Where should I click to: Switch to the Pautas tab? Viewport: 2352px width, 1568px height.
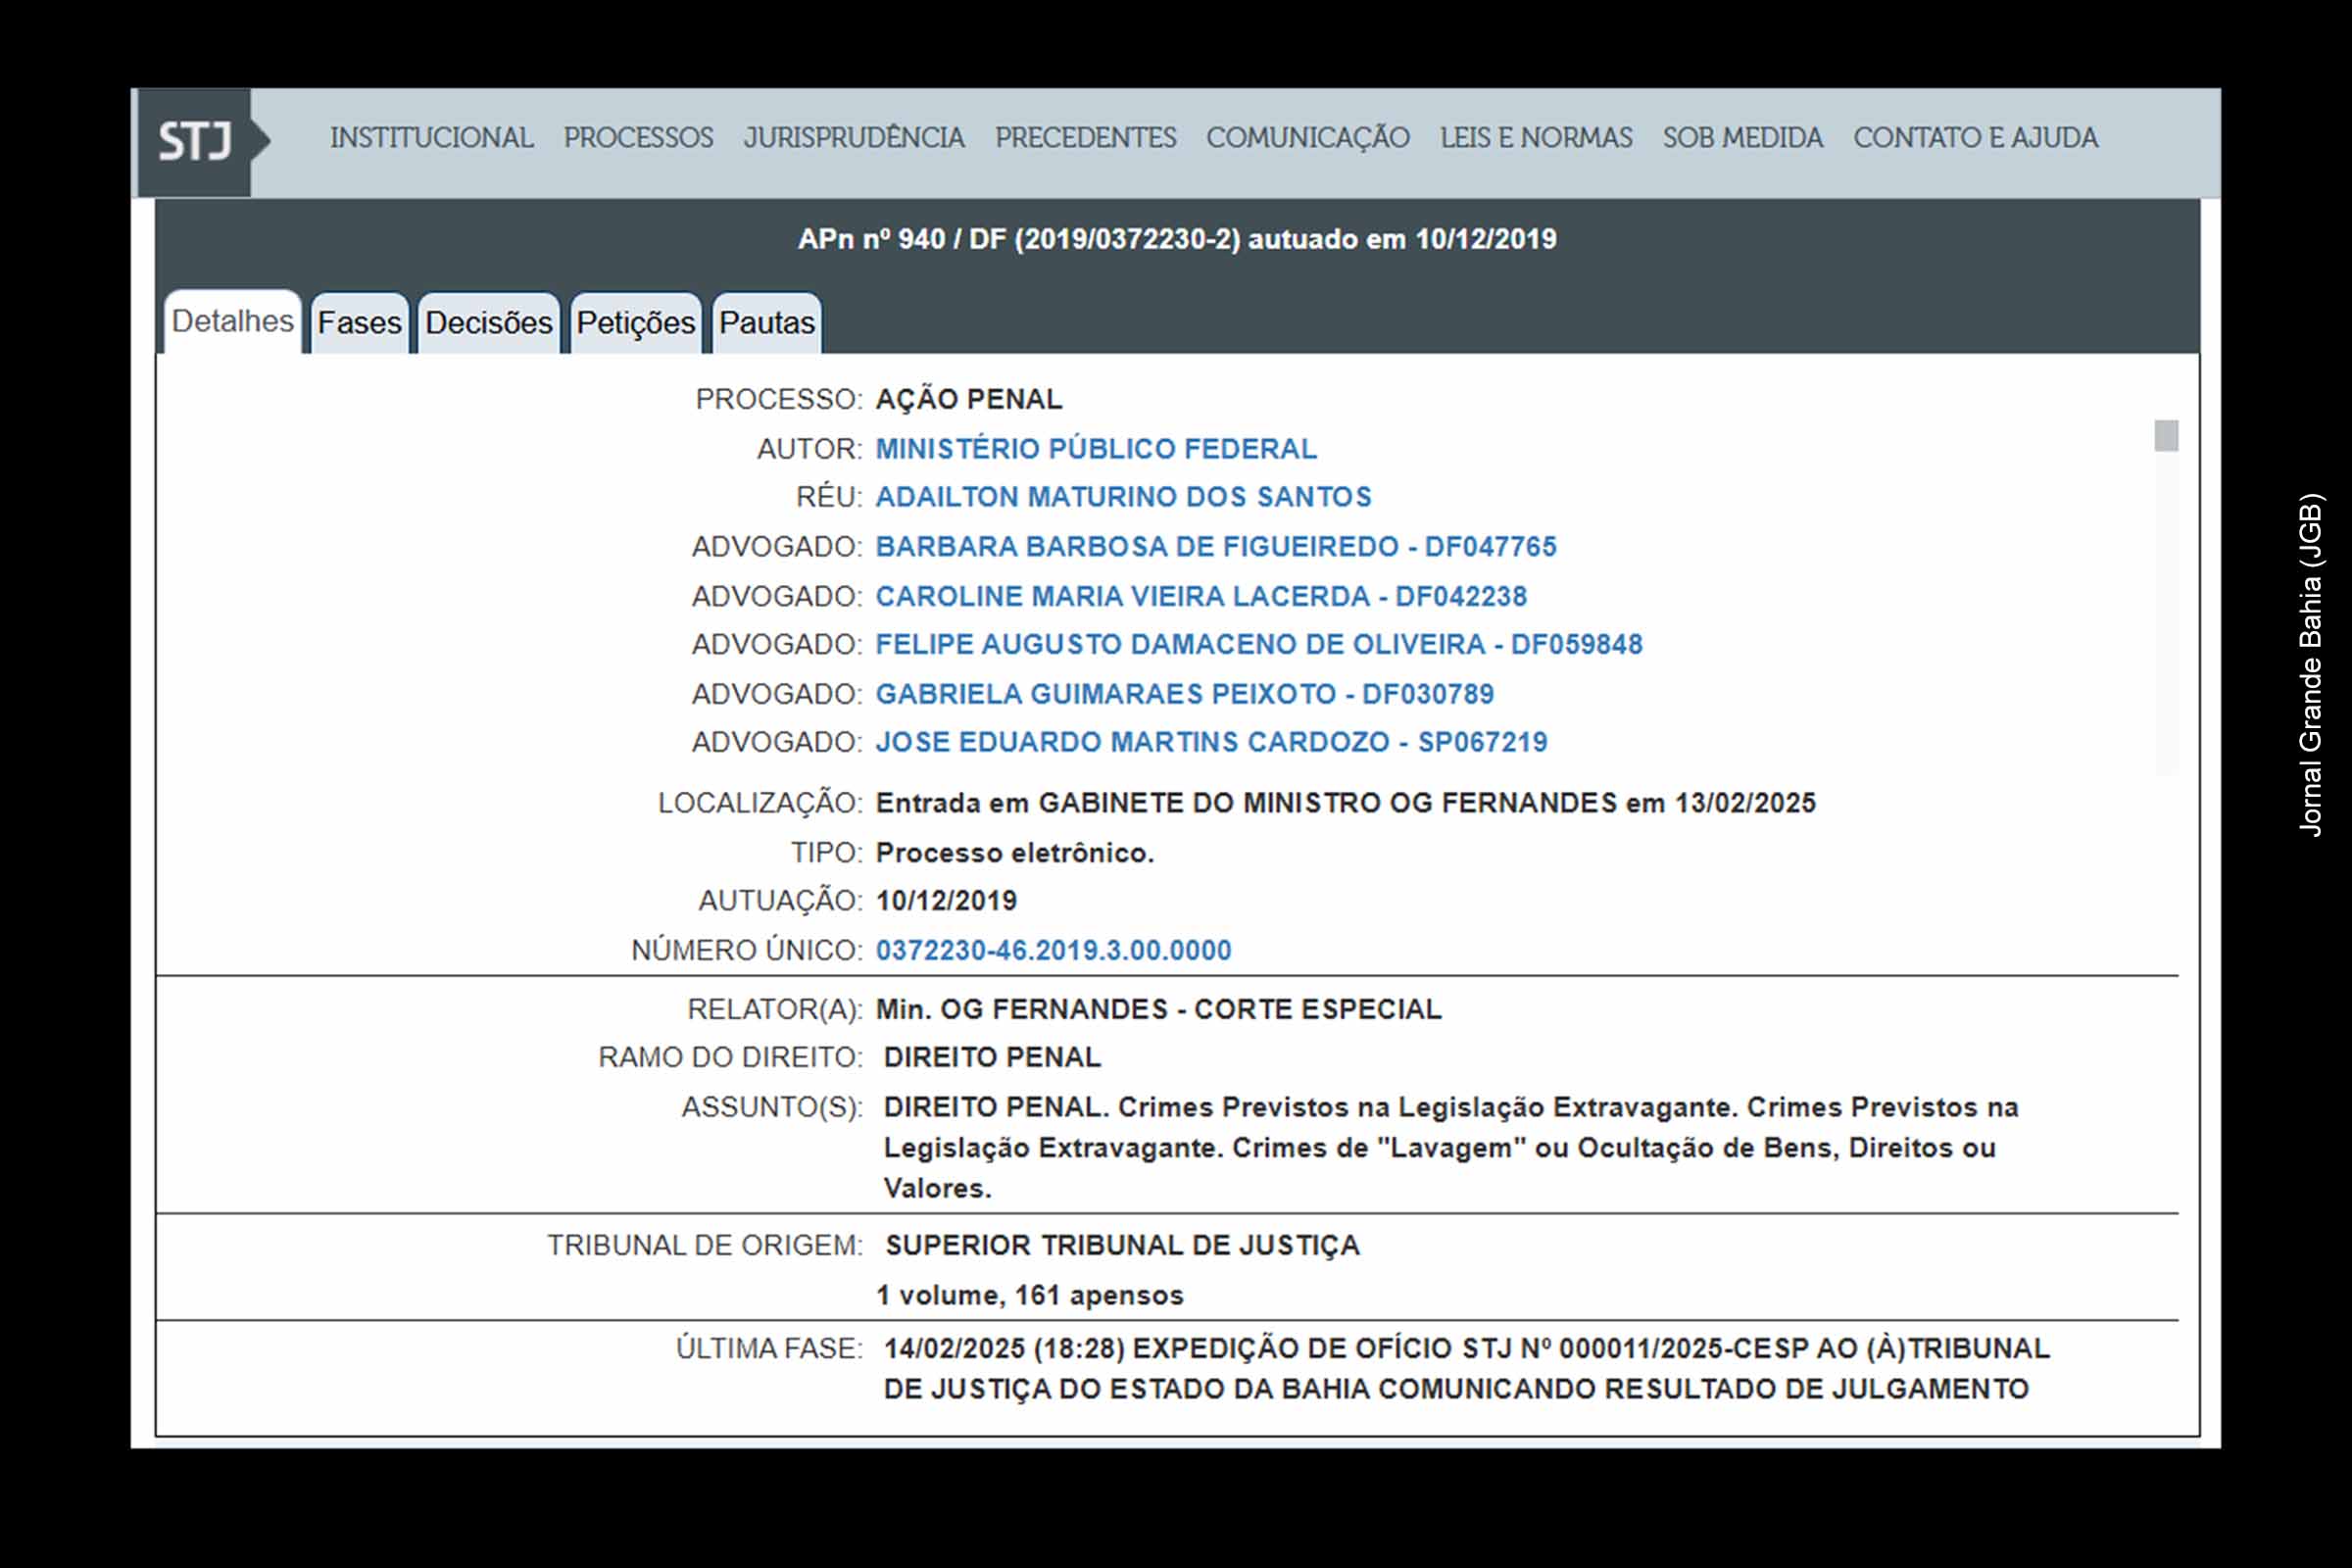[766, 323]
